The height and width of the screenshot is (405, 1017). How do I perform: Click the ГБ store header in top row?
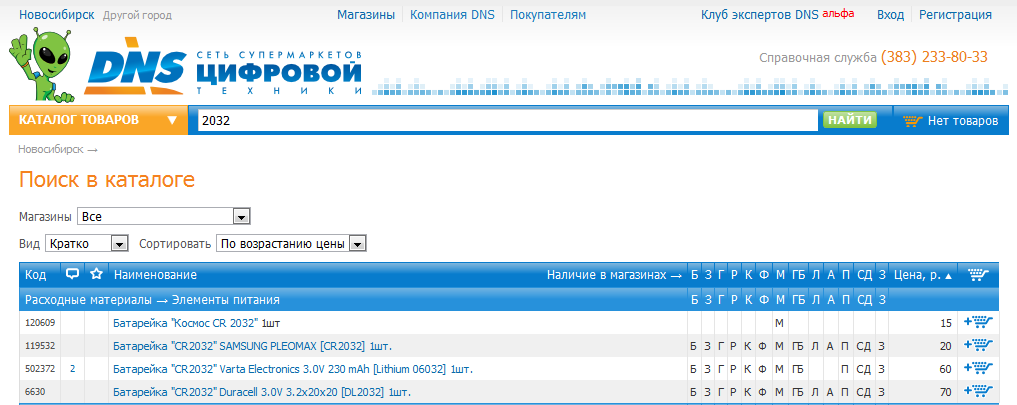798,275
